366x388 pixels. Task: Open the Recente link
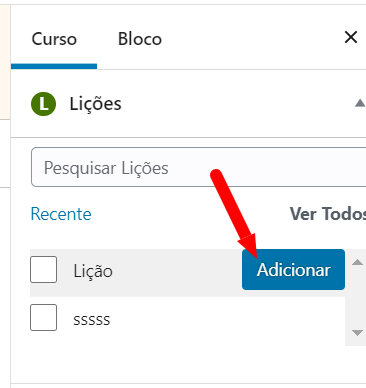[x=61, y=214]
